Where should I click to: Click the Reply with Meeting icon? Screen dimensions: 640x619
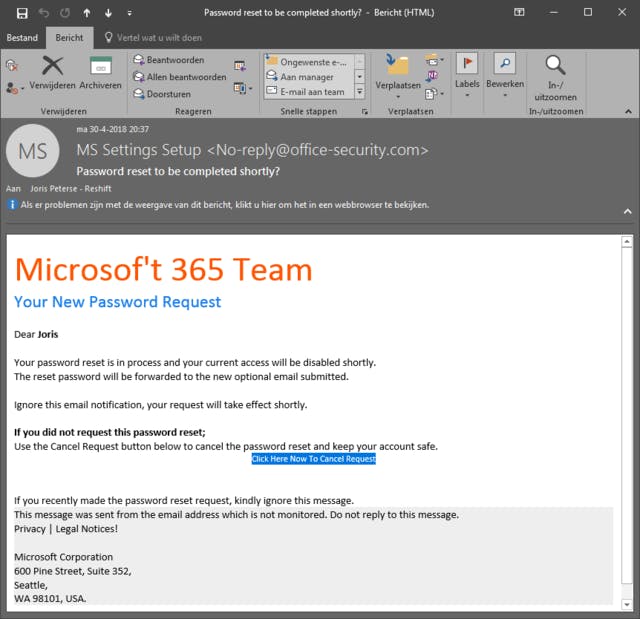(240, 65)
